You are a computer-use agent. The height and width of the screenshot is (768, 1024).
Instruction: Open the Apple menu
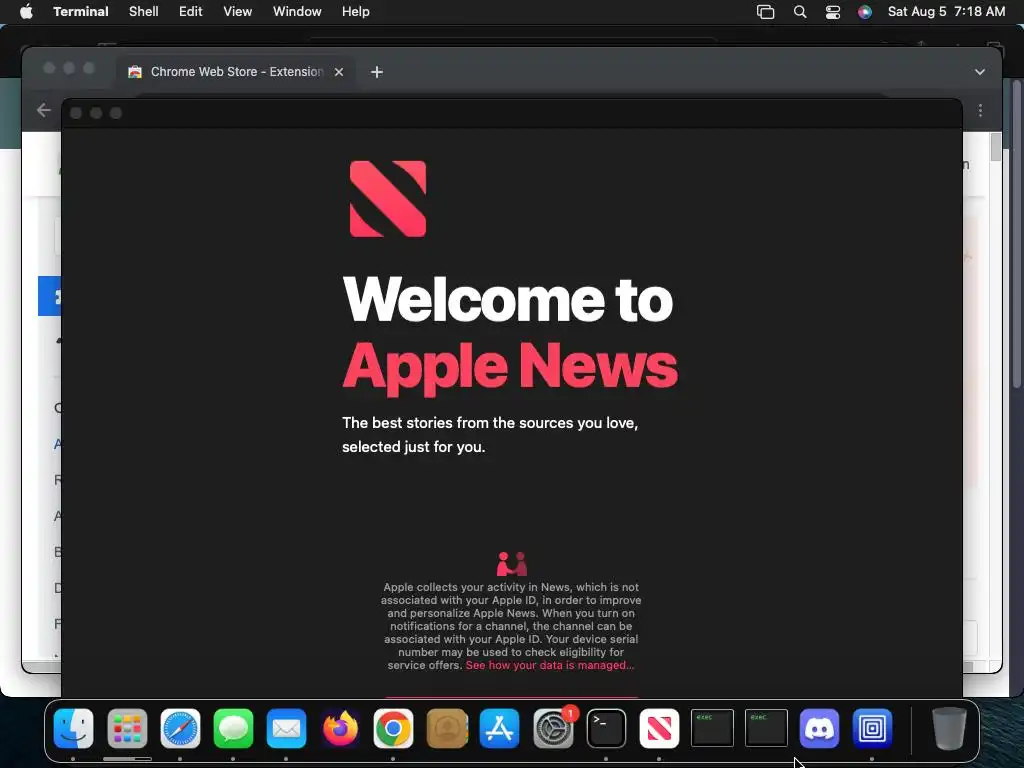click(x=26, y=12)
